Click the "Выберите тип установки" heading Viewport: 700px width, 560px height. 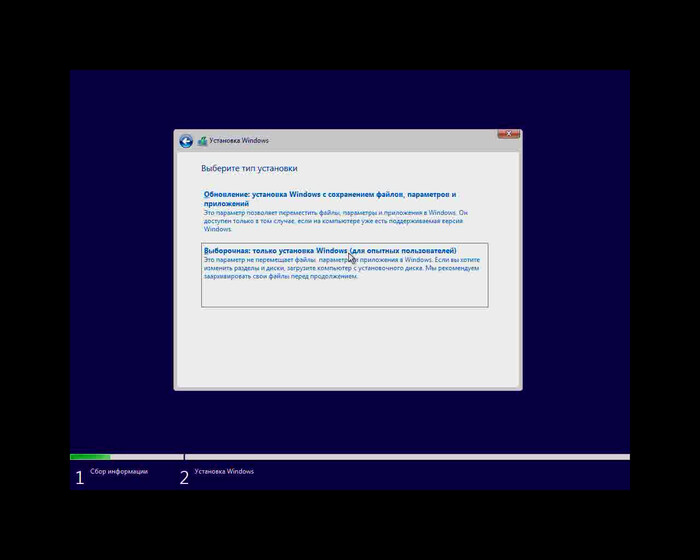tap(249, 169)
